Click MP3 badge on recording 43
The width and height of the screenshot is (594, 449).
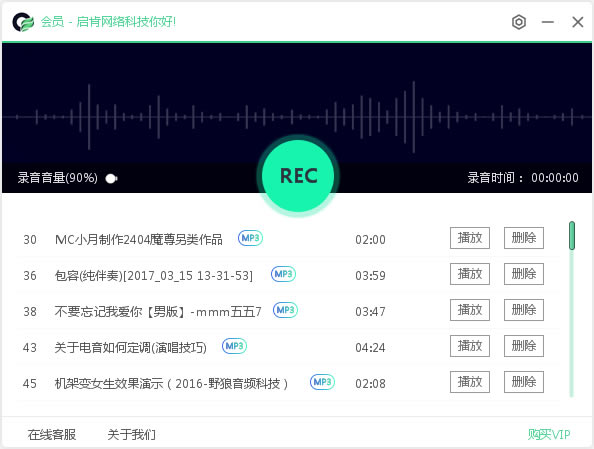[x=234, y=346]
